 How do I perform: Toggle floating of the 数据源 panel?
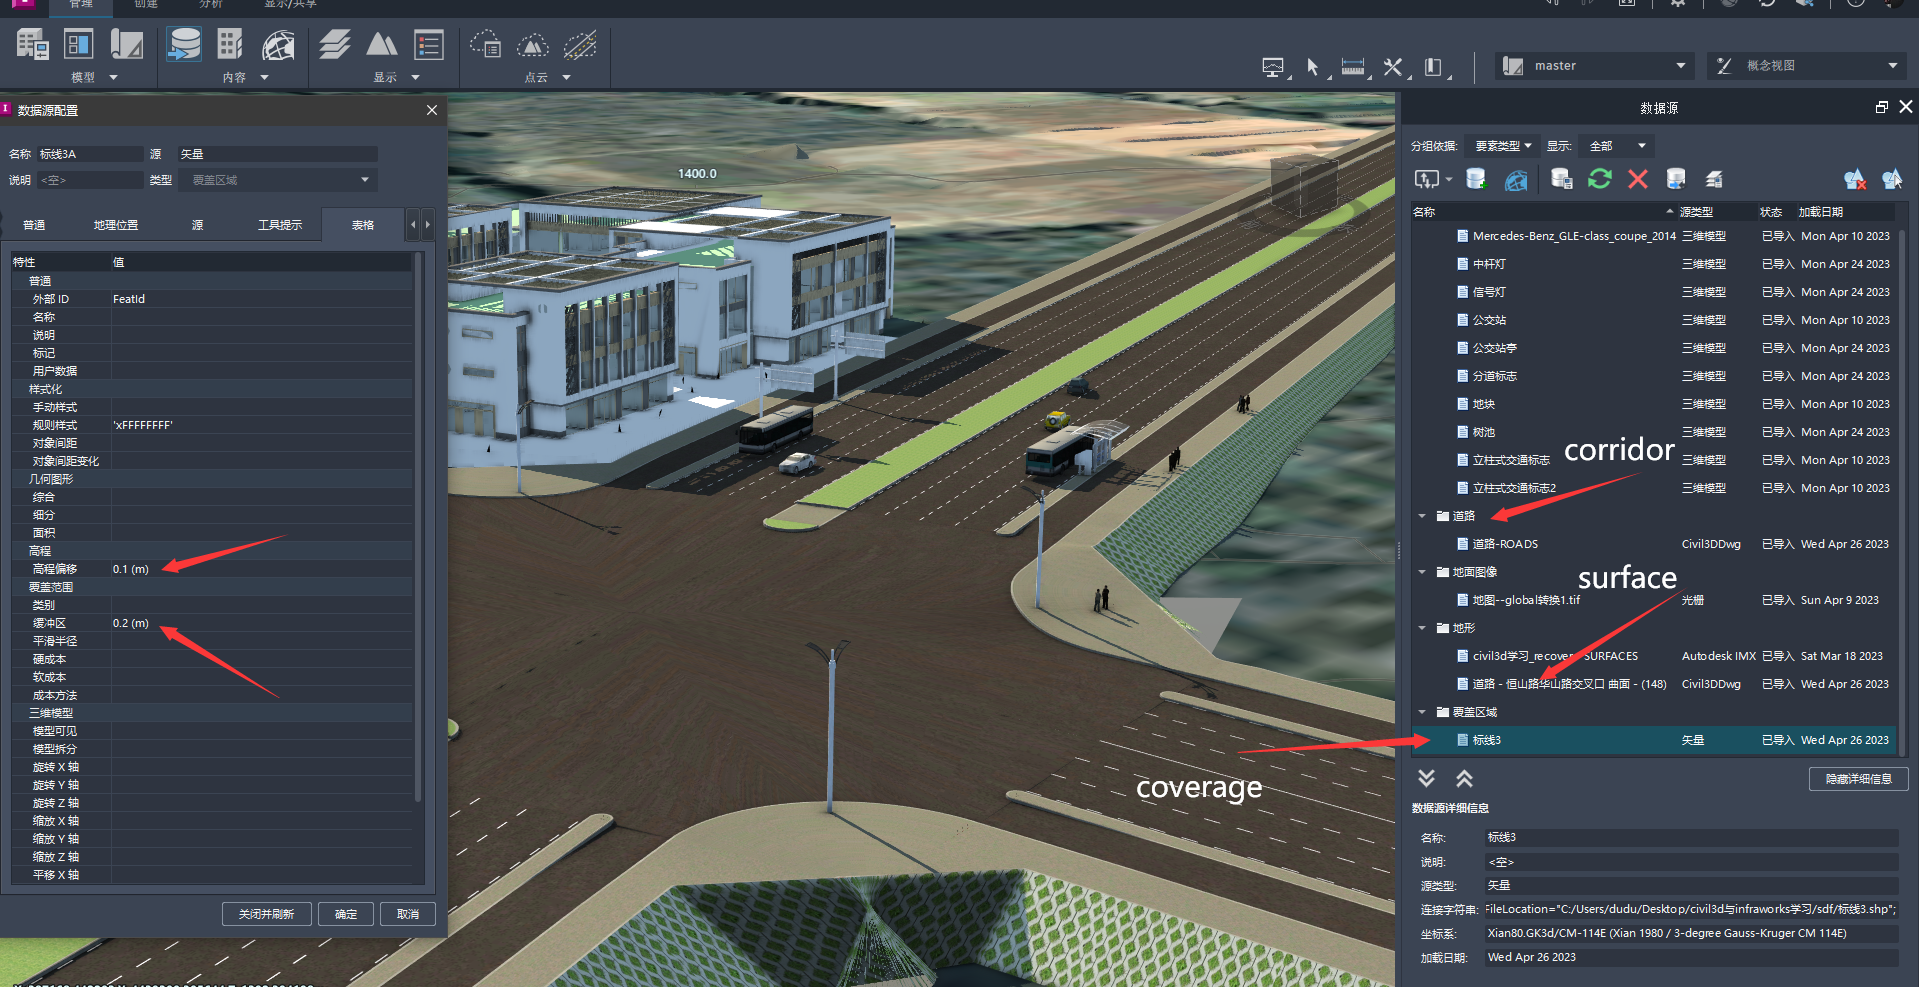pyautogui.click(x=1881, y=107)
